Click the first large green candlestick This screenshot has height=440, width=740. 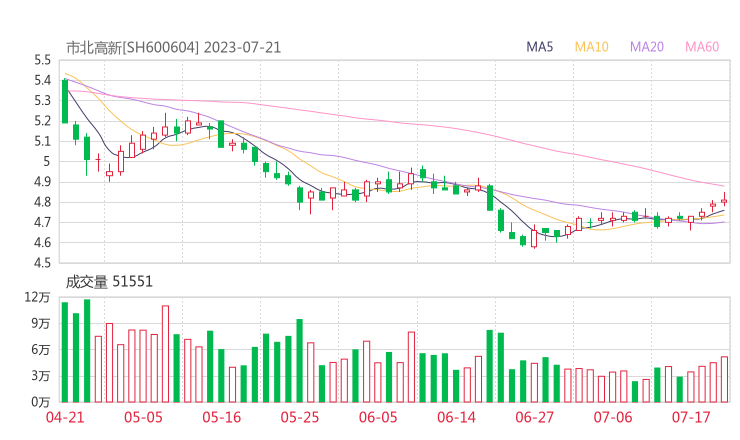tap(65, 101)
